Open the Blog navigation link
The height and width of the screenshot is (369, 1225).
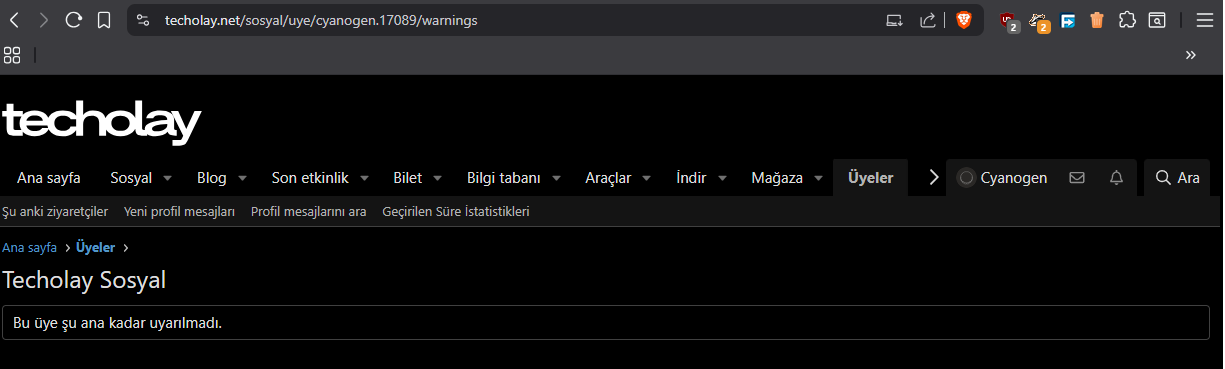tap(212, 178)
